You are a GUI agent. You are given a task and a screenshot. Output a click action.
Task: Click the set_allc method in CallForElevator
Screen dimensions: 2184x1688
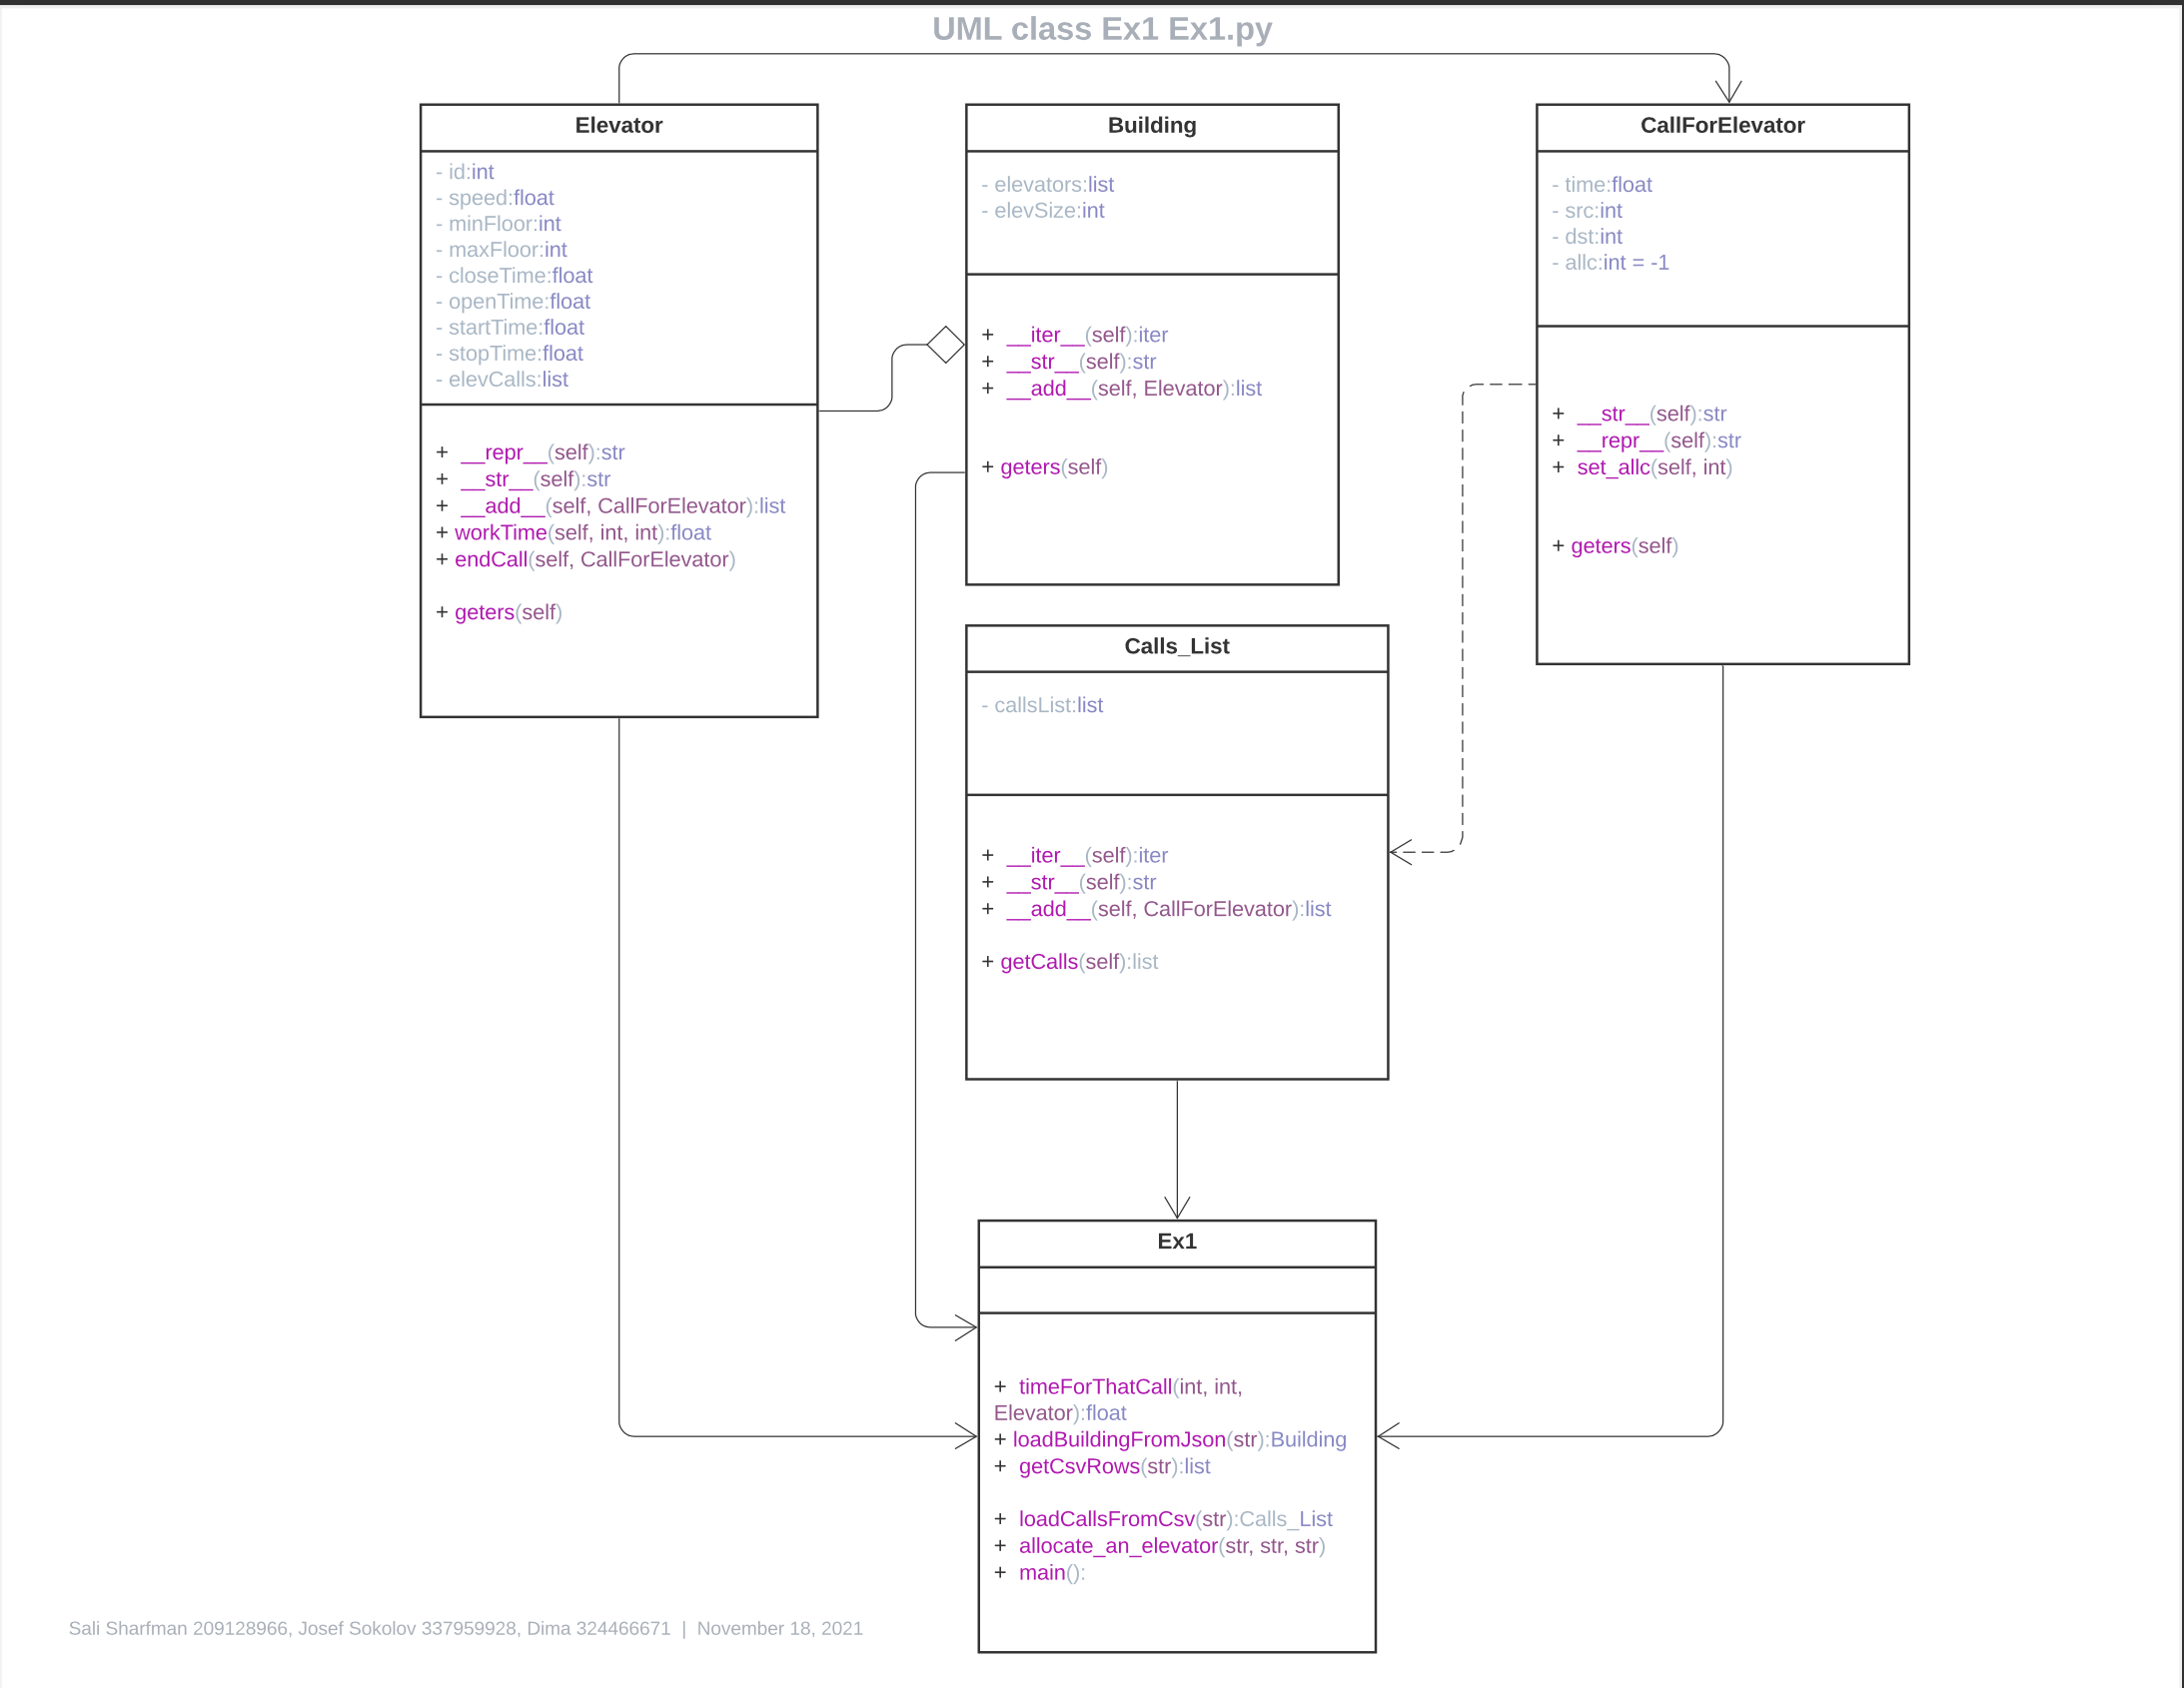click(x=1614, y=467)
